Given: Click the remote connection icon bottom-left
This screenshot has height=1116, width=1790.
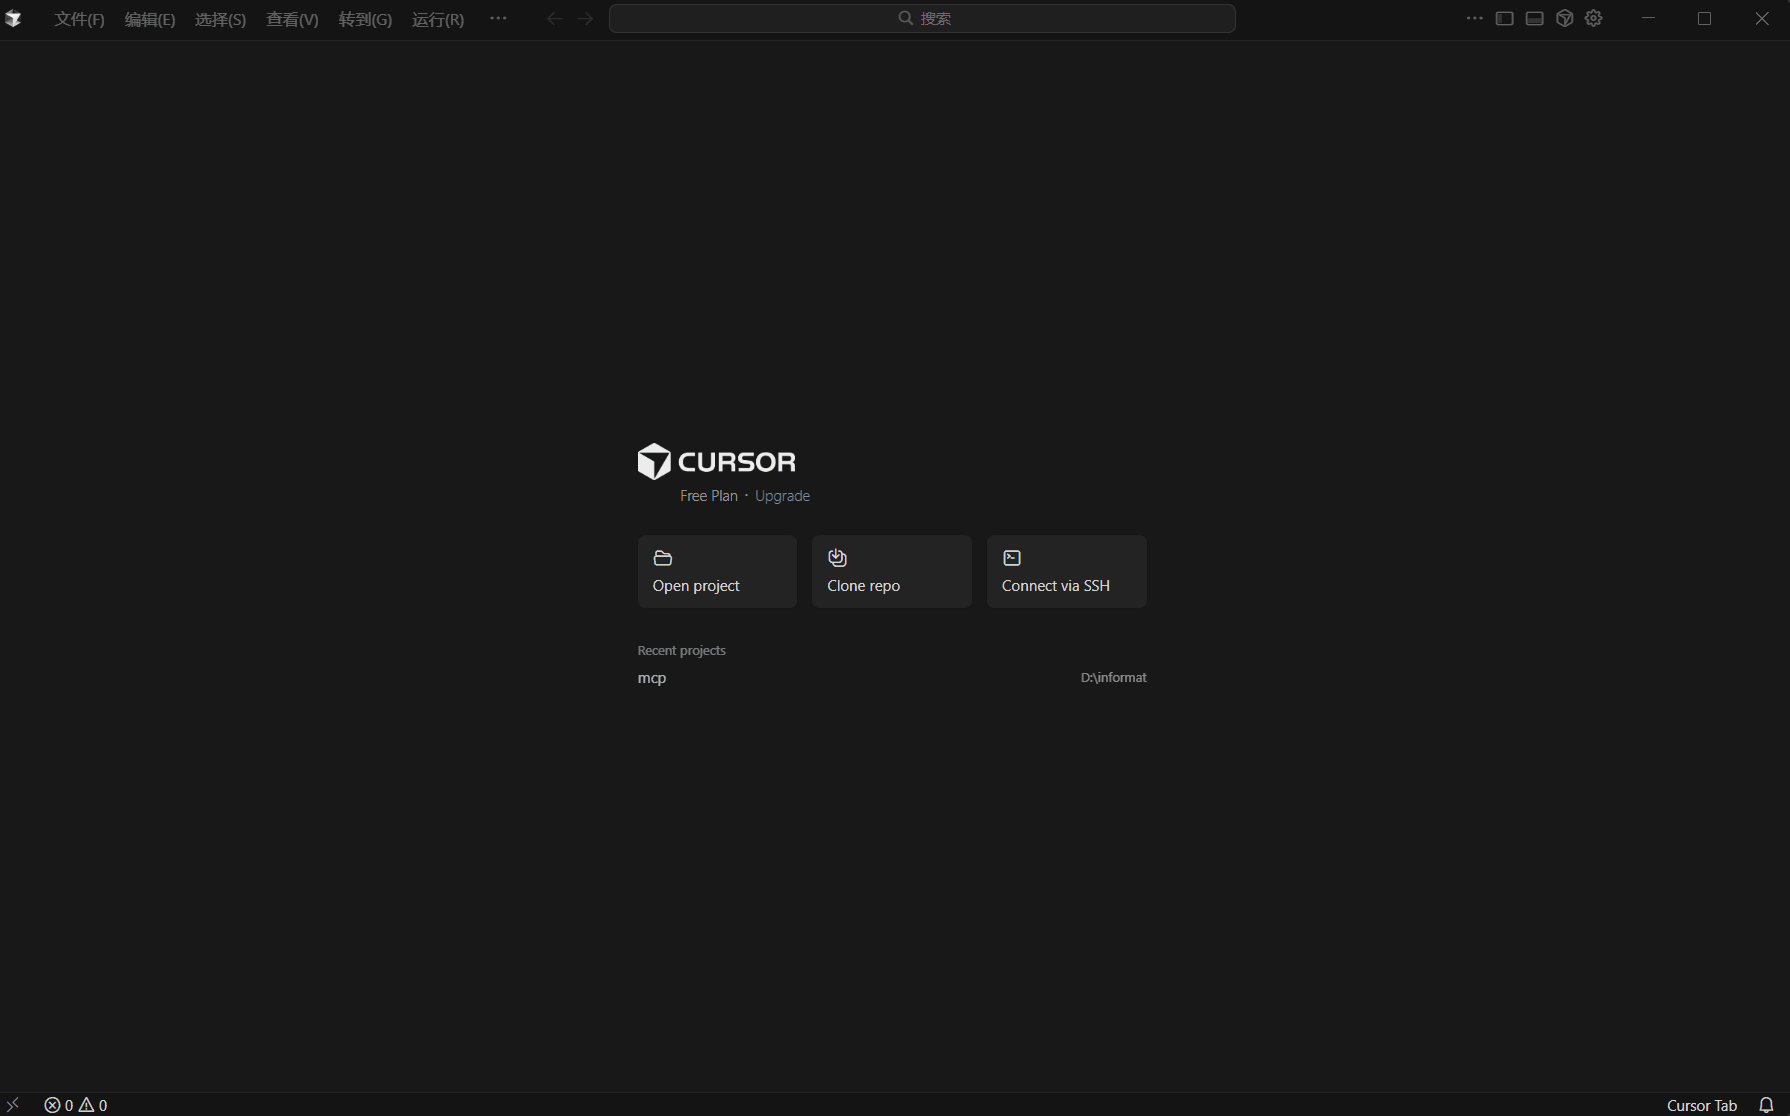Looking at the screenshot, I should tap(12, 1104).
